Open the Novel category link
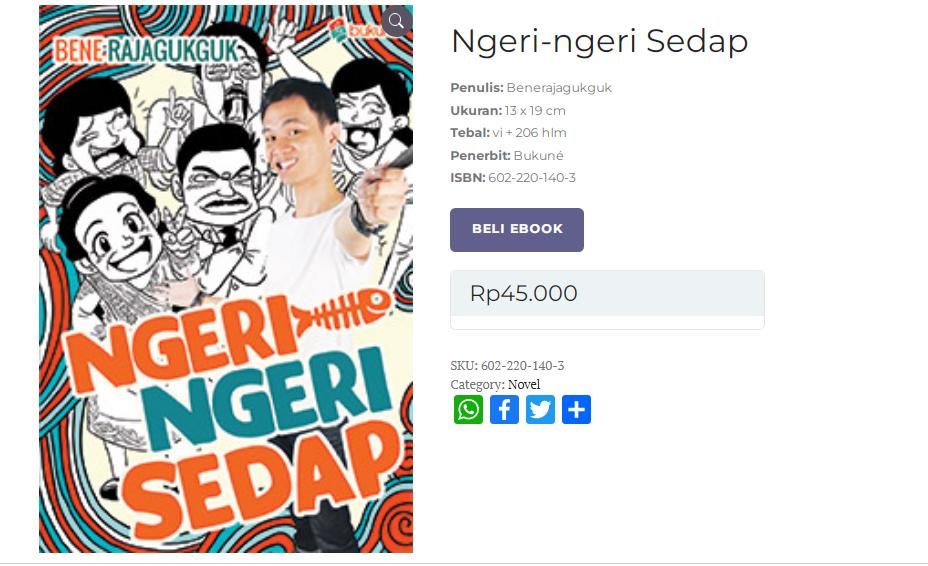The width and height of the screenshot is (928, 566). pos(524,384)
